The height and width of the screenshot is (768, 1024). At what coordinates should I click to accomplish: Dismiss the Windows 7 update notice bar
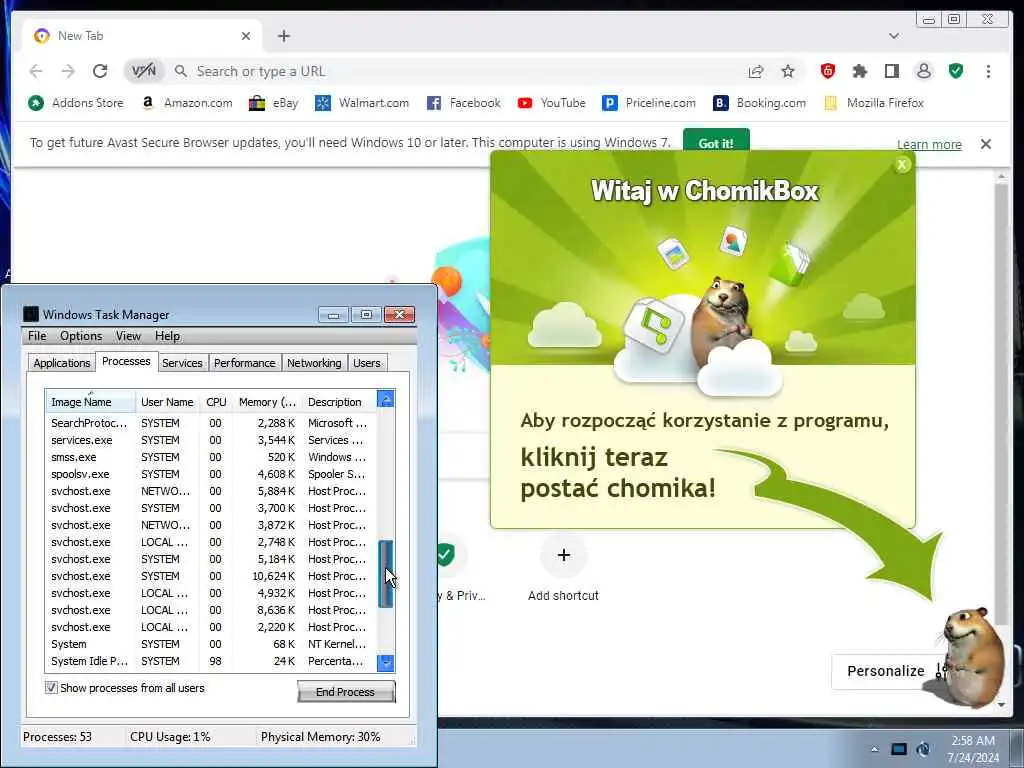(x=985, y=144)
